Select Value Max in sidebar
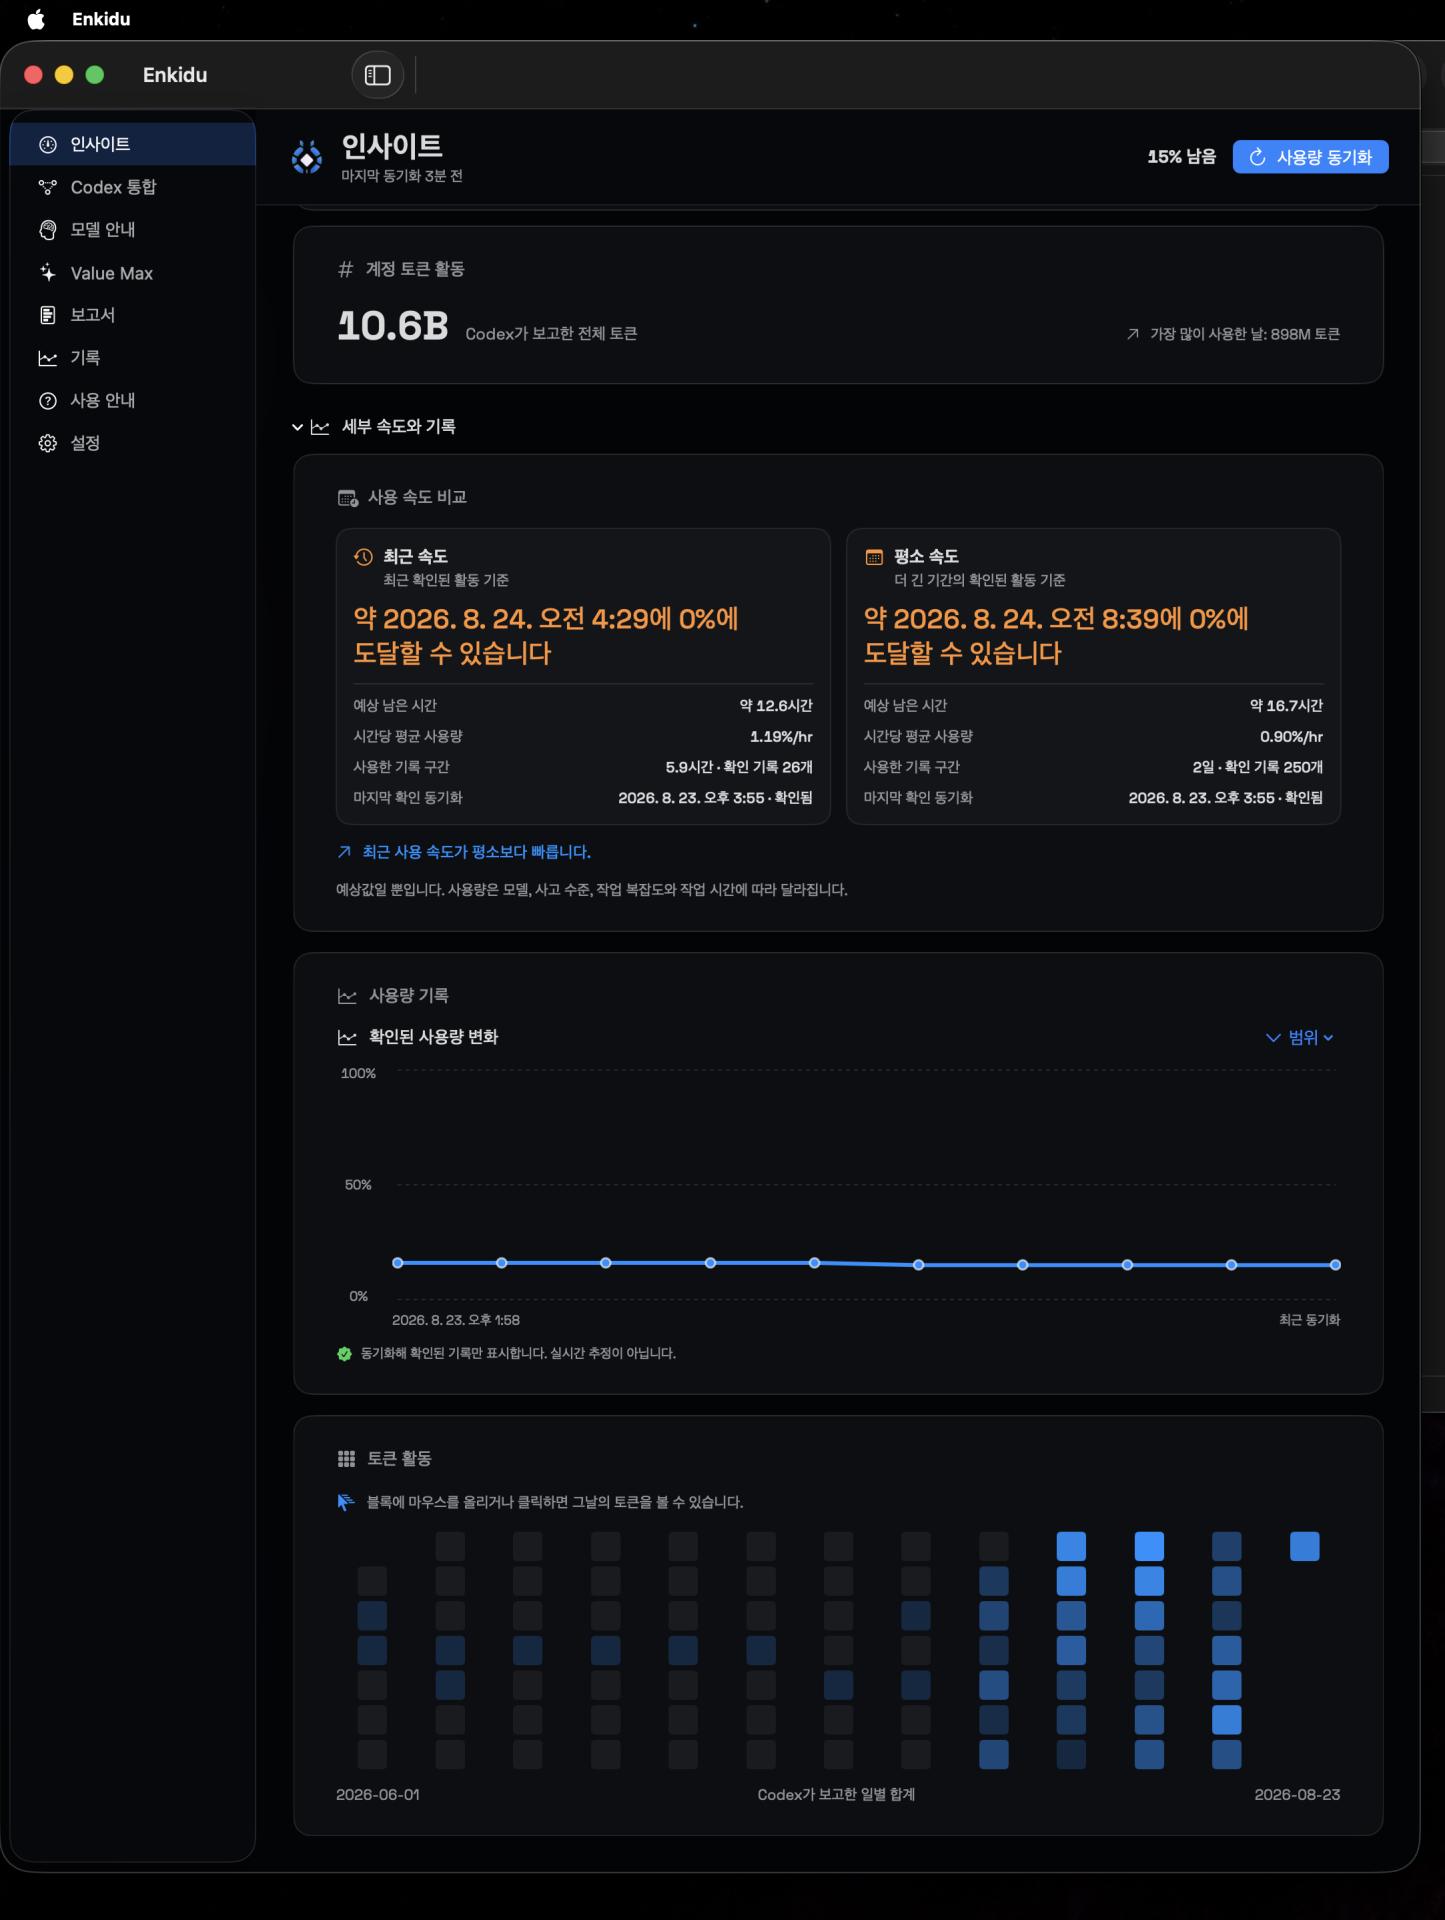This screenshot has width=1445, height=1920. click(132, 273)
